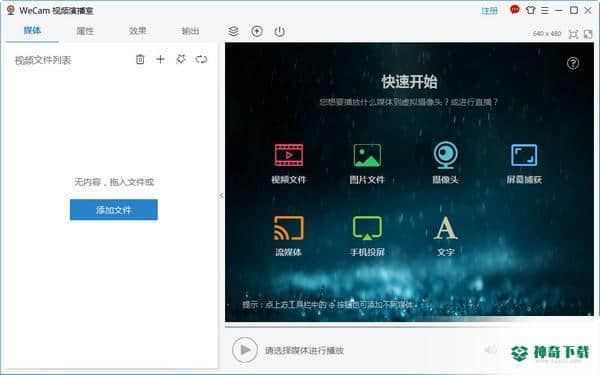Open the skin shirt icon
Viewport: 600px width, 375px height.
point(530,10)
